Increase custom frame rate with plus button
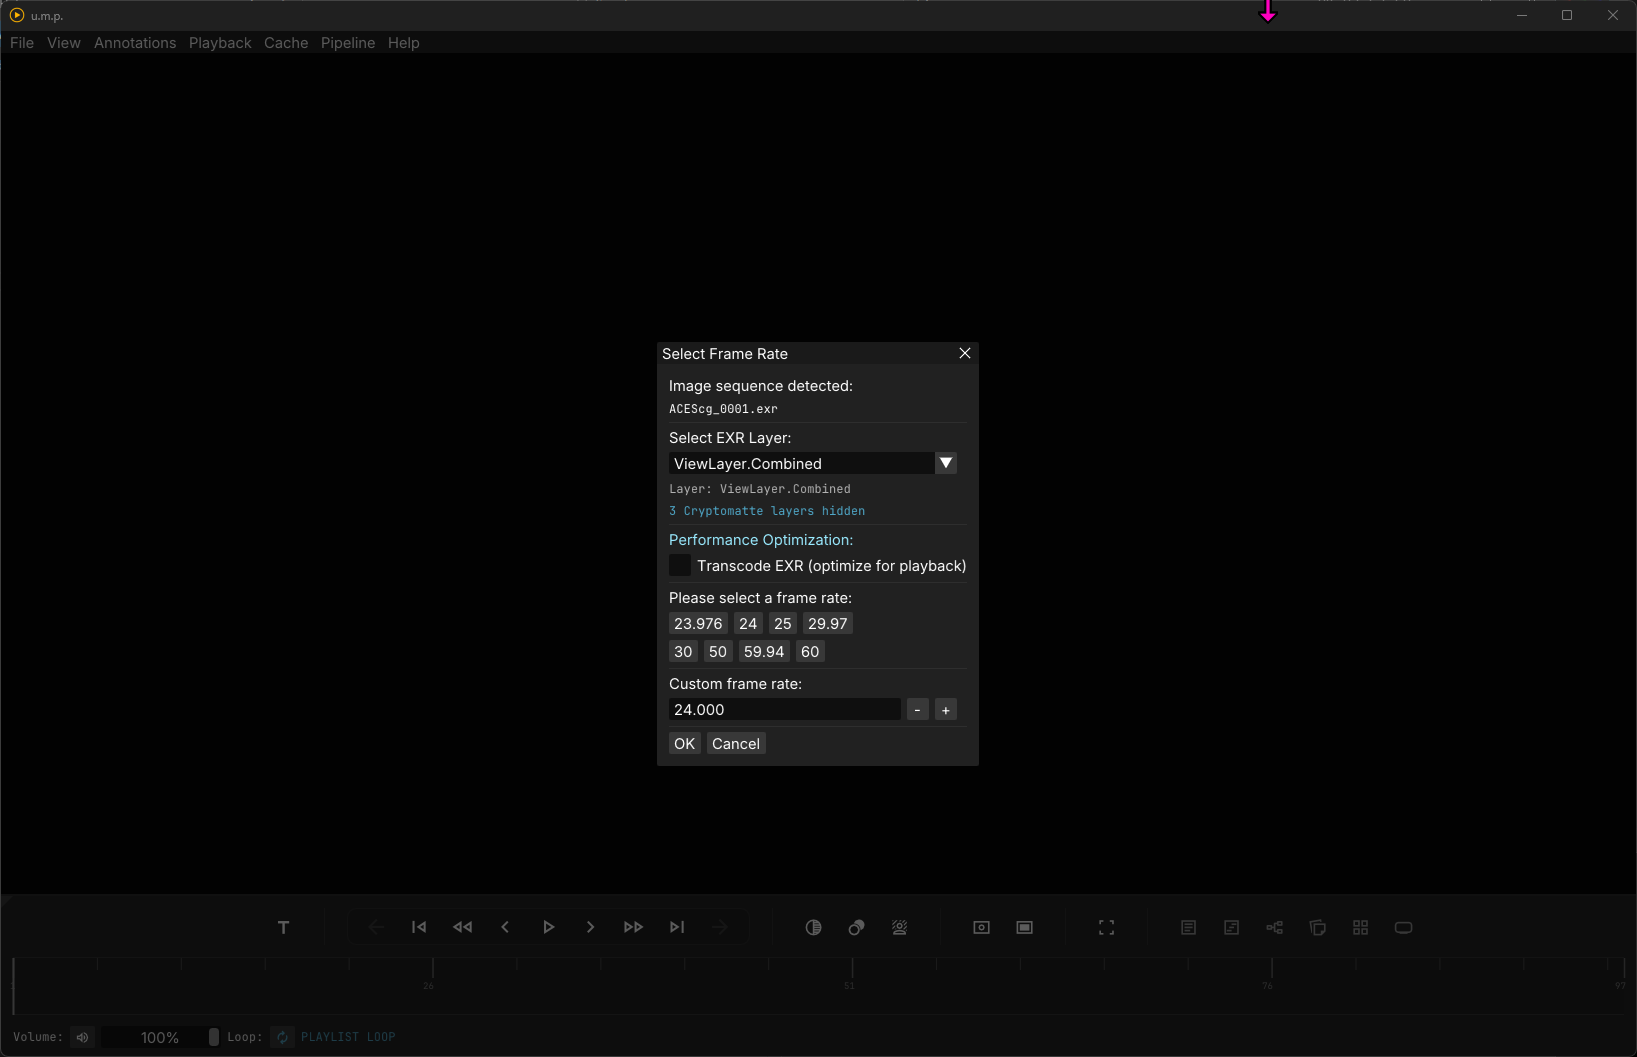 [945, 710]
